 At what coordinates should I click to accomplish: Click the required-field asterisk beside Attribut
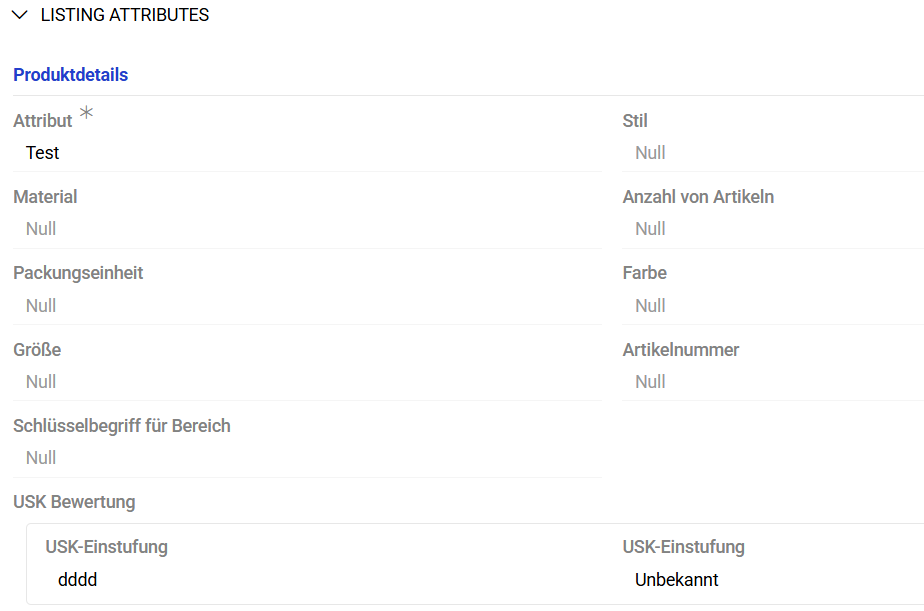(86, 113)
